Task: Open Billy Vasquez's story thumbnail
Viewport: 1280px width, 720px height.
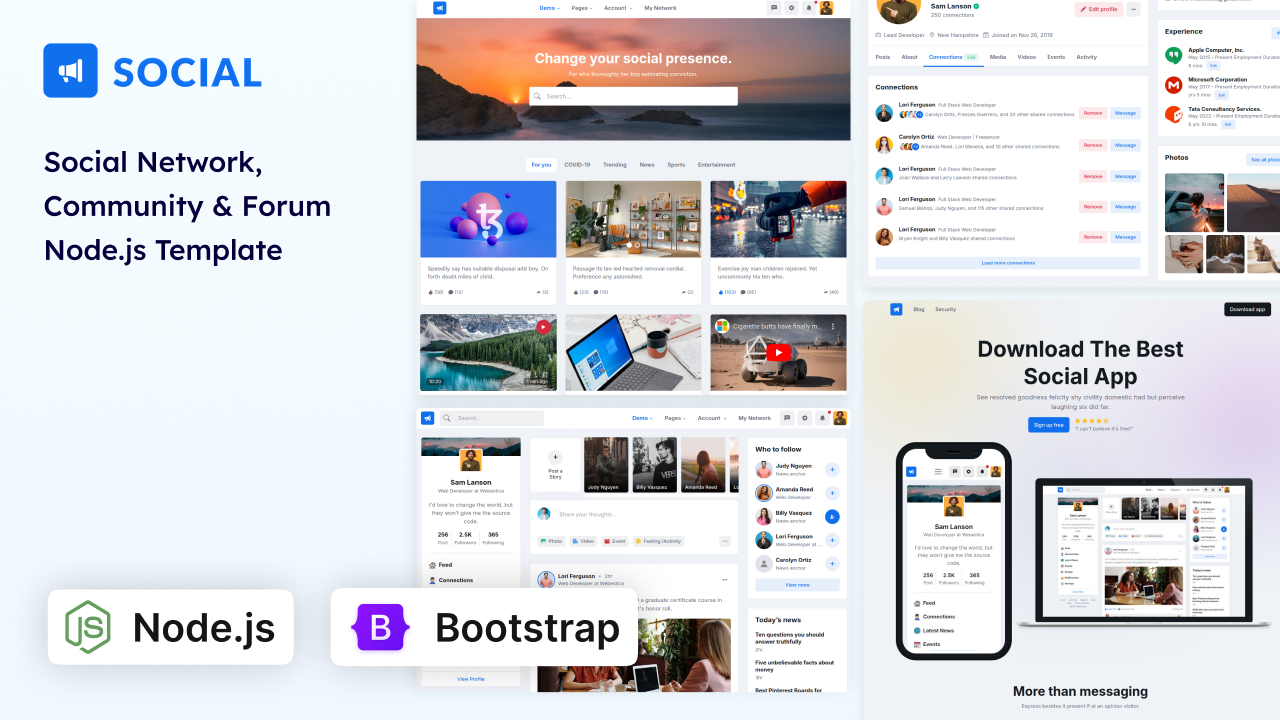Action: pos(655,465)
